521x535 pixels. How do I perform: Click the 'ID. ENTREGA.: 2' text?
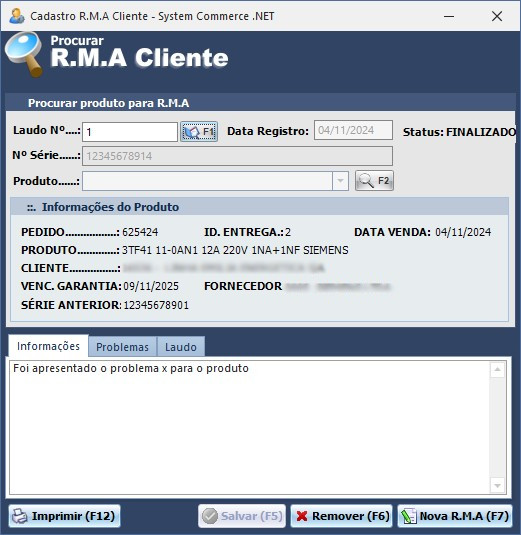point(247,232)
